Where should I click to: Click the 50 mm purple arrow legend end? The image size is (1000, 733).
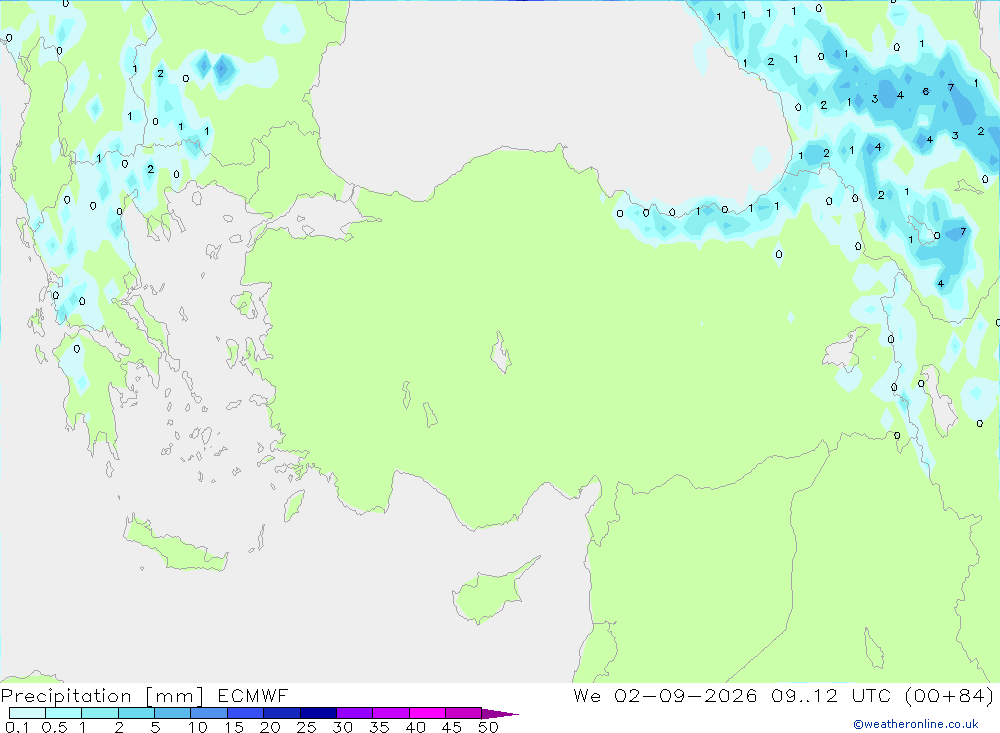pos(499,713)
